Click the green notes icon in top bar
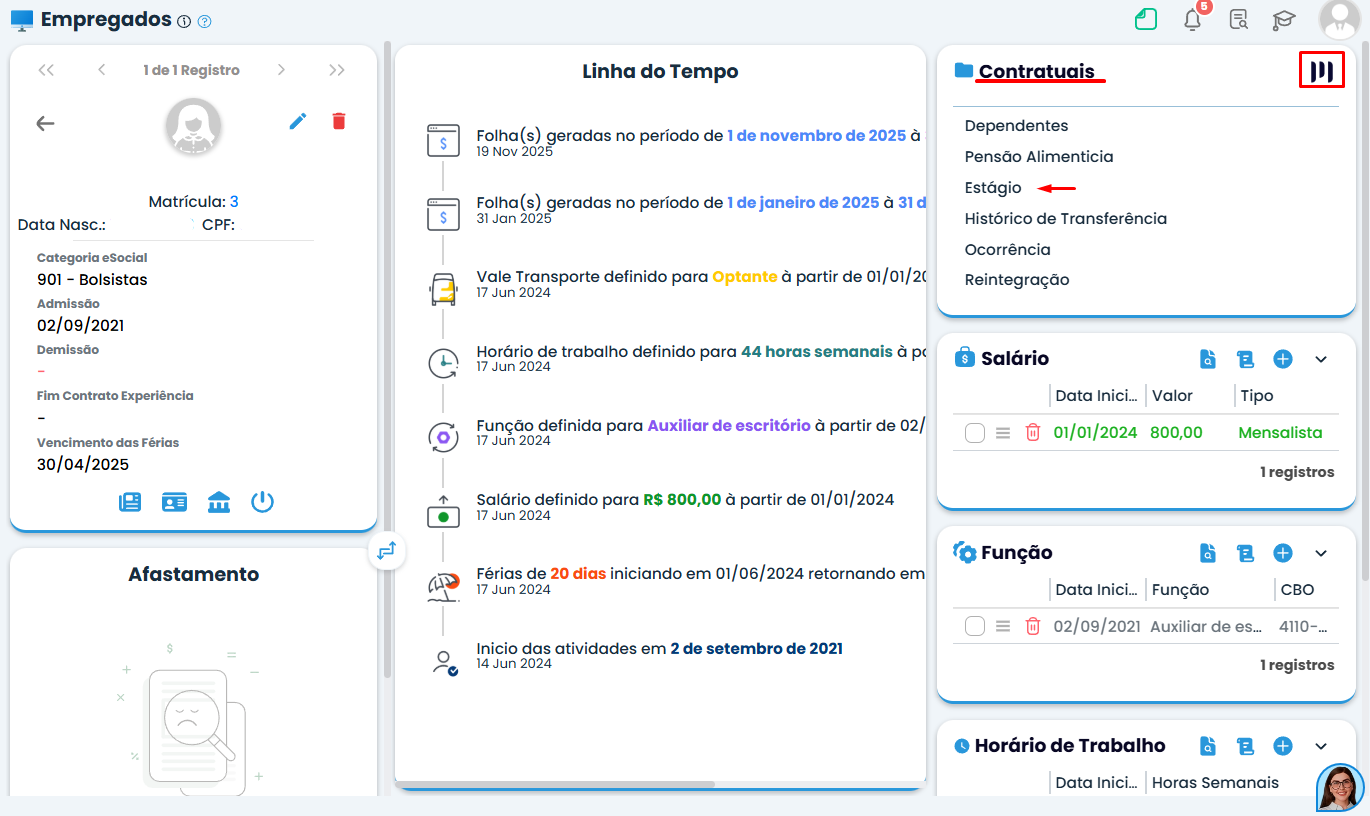This screenshot has width=1370, height=816. click(x=1146, y=19)
